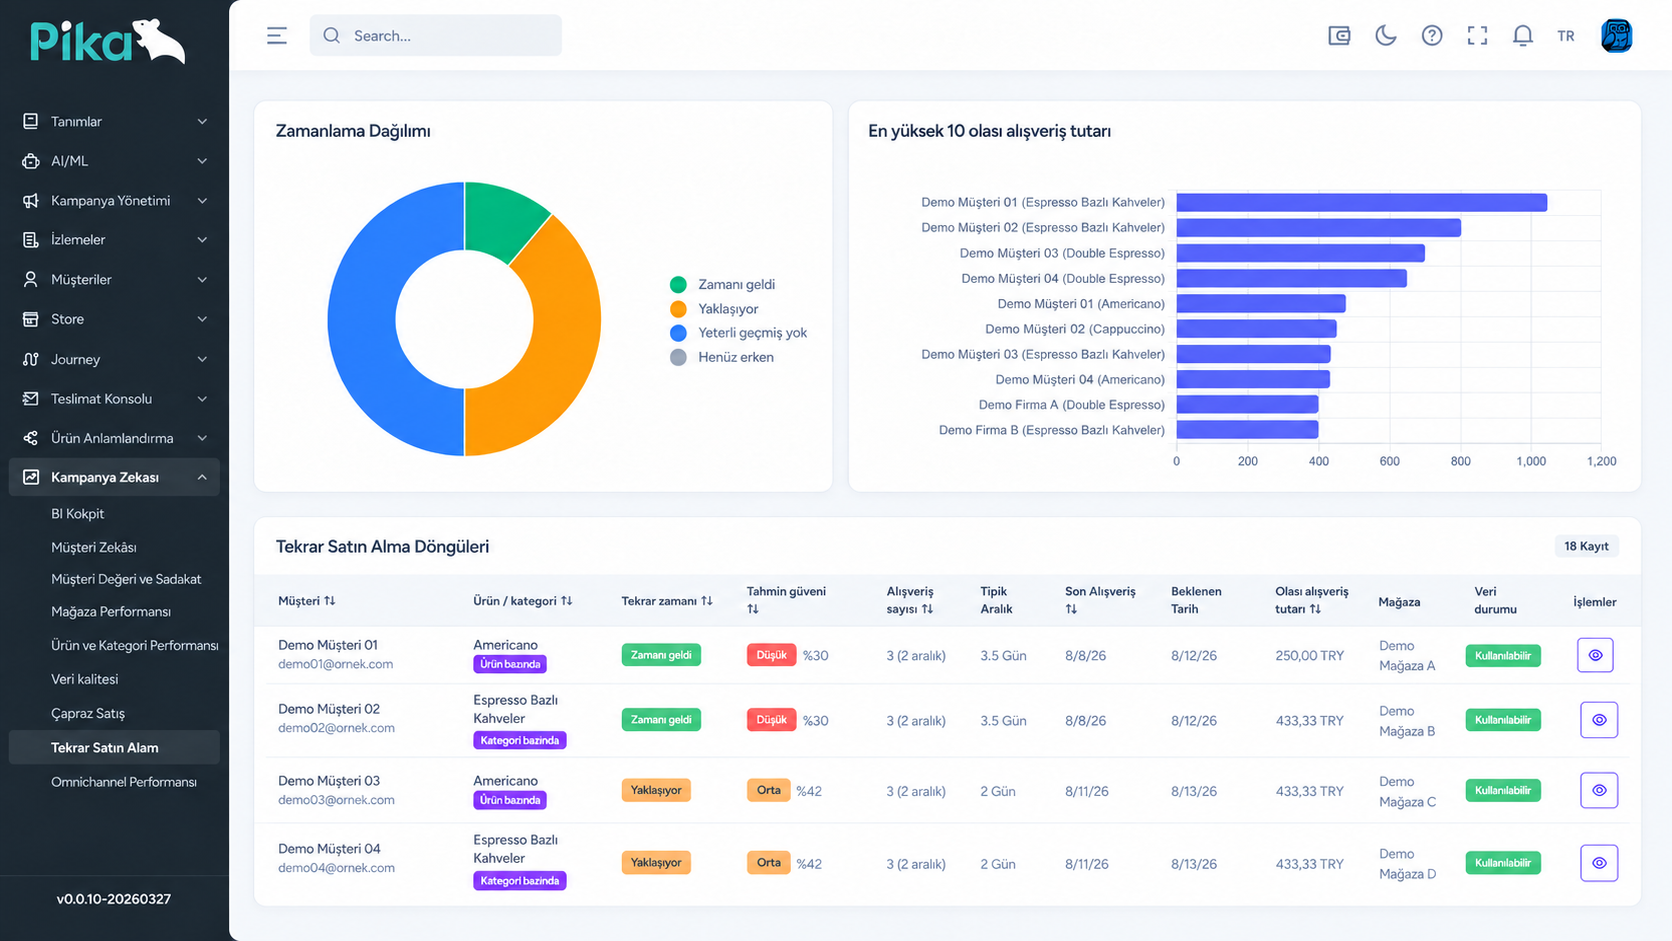
Task: Expand the Tanımlar sidebar menu
Action: [115, 121]
